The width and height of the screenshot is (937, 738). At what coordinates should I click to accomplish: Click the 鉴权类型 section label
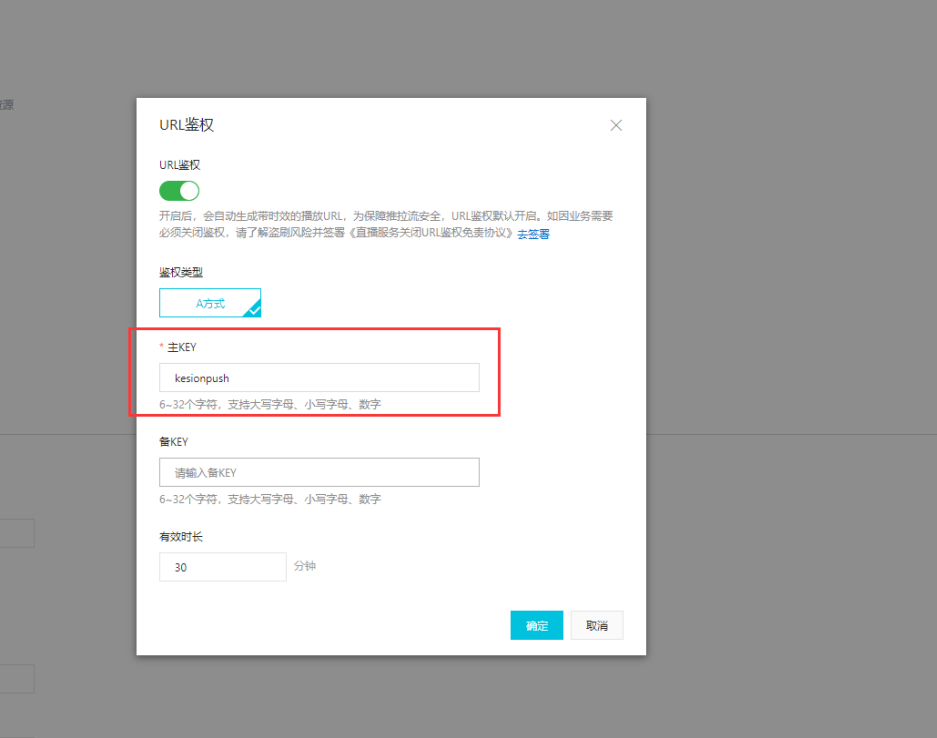[181, 272]
